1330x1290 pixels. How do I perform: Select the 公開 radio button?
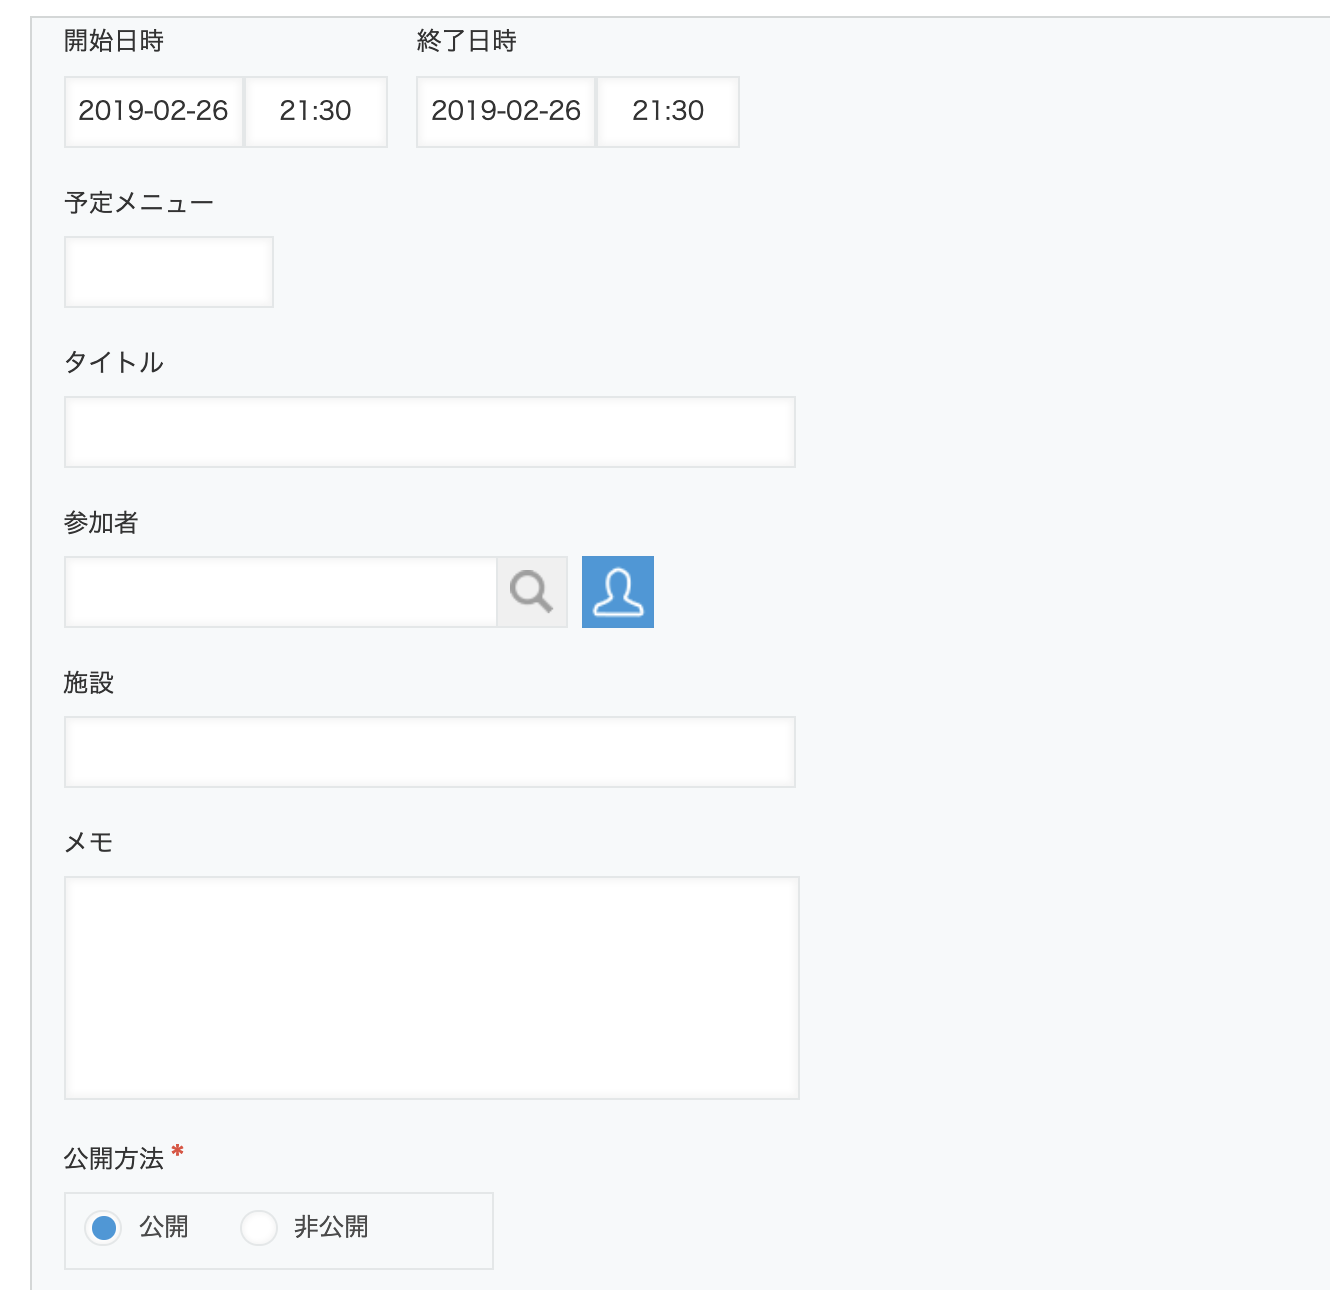pyautogui.click(x=103, y=1227)
